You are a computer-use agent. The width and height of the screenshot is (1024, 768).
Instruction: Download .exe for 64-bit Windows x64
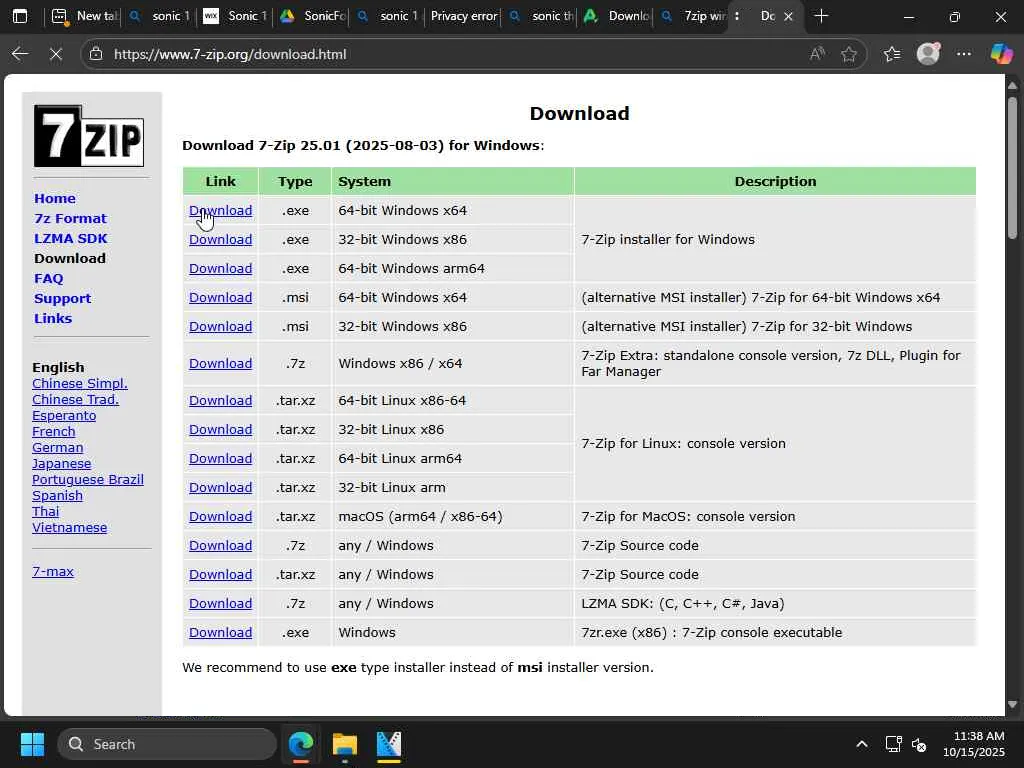click(221, 210)
